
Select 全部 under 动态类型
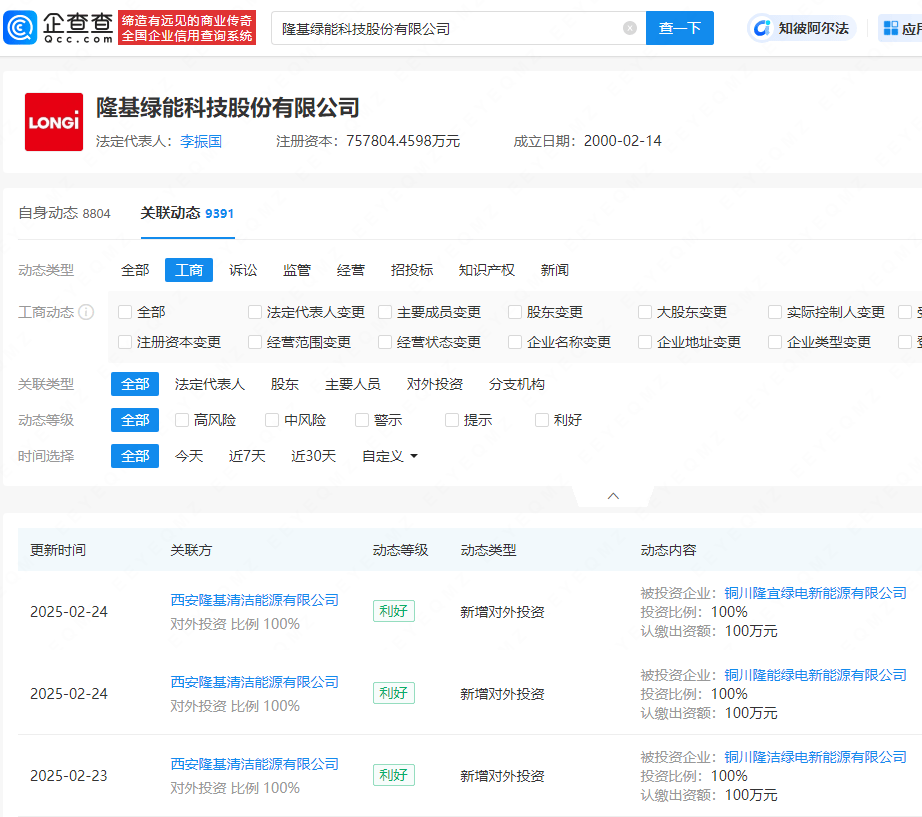135,270
